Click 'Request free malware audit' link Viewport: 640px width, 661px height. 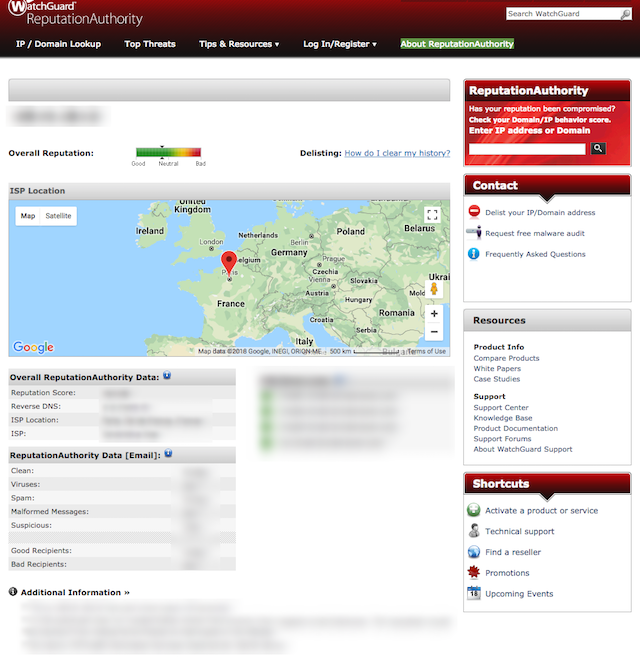tap(535, 233)
